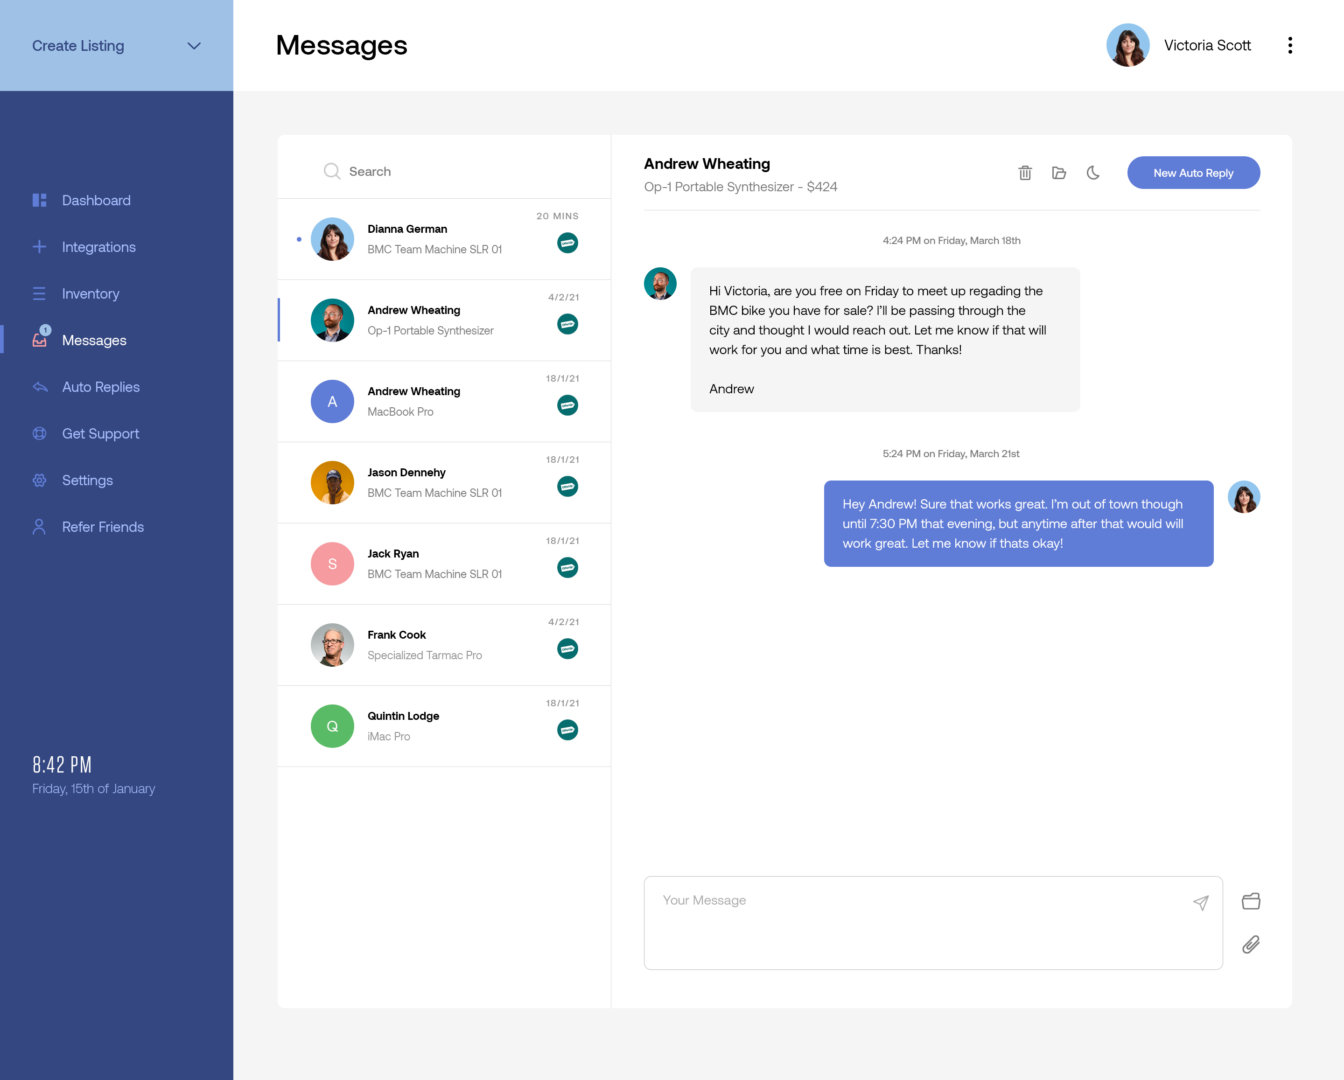
Task: Toggle the moon snooze icon
Action: coord(1093,173)
